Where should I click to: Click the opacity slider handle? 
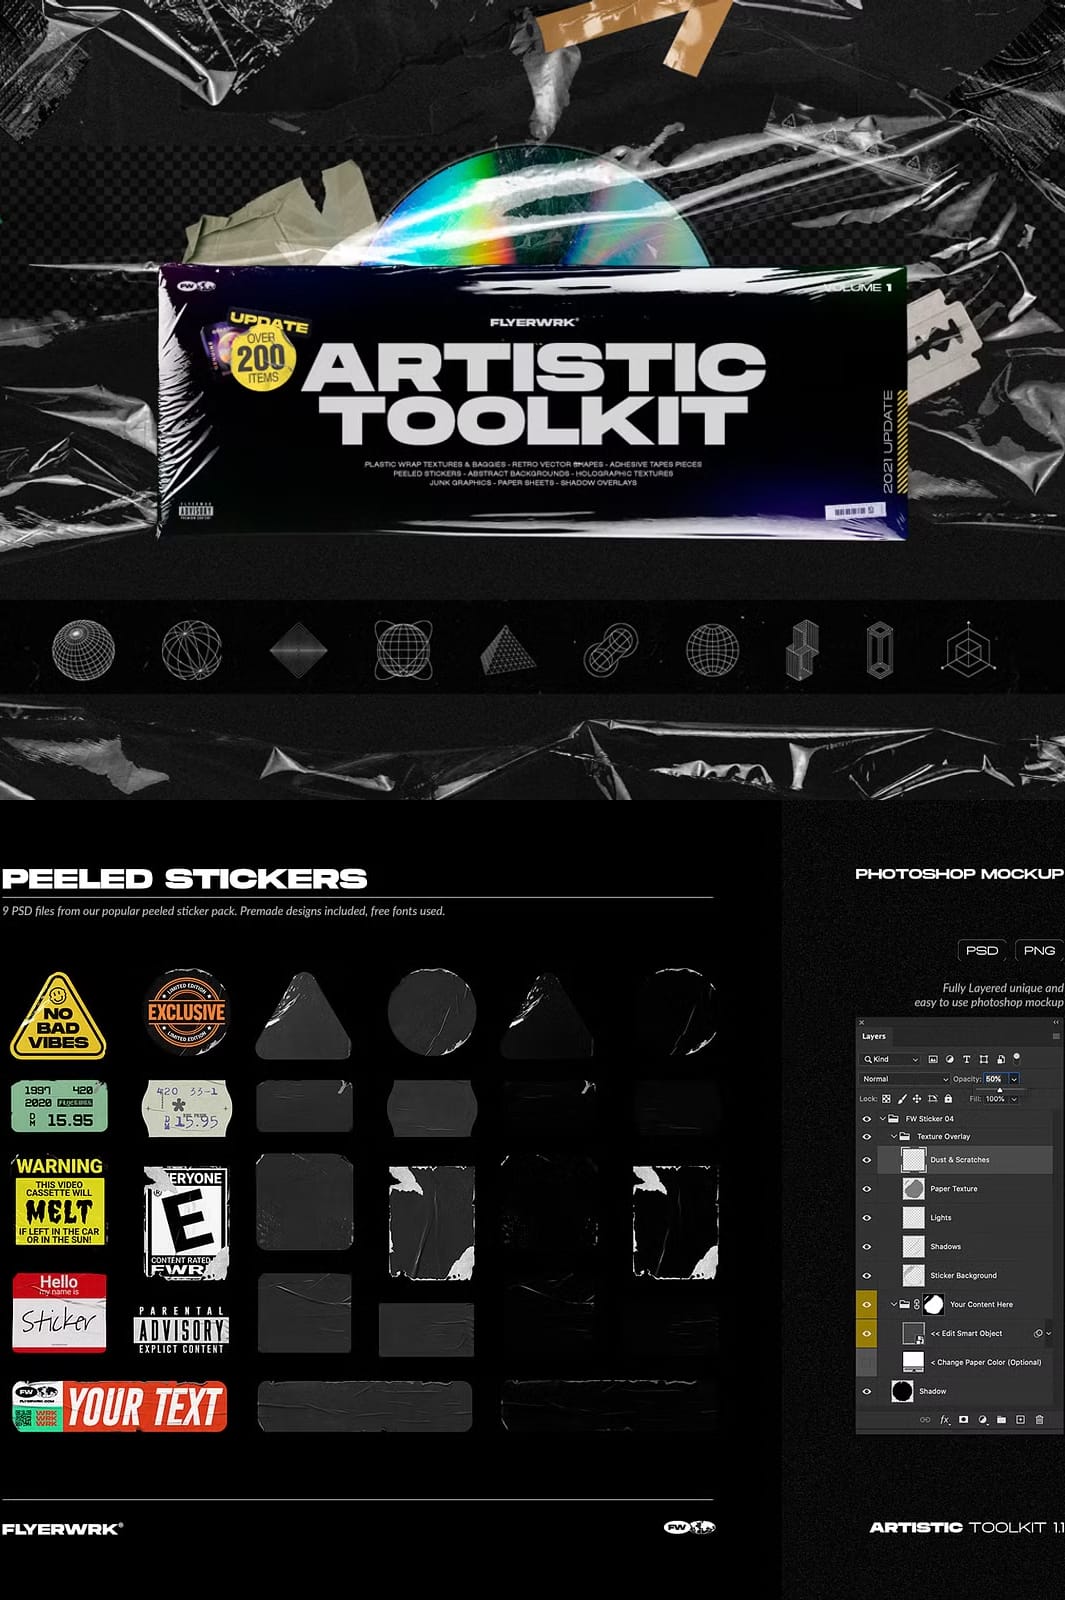999,1090
